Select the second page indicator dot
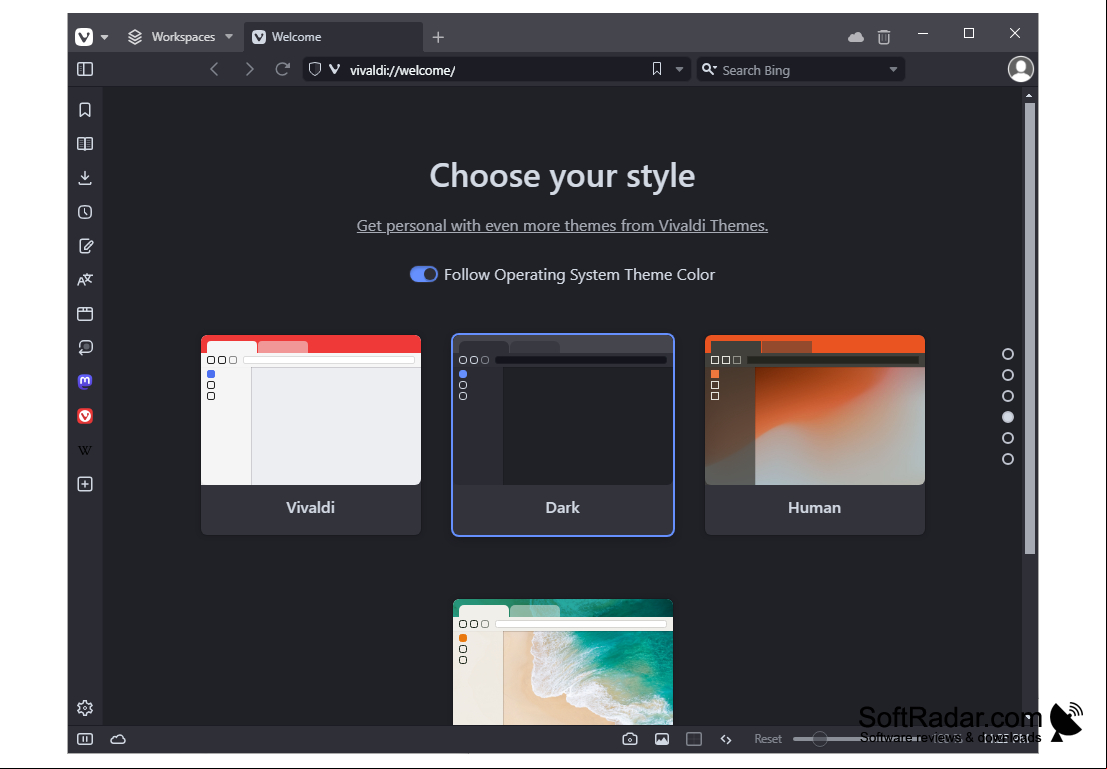 (1007, 375)
